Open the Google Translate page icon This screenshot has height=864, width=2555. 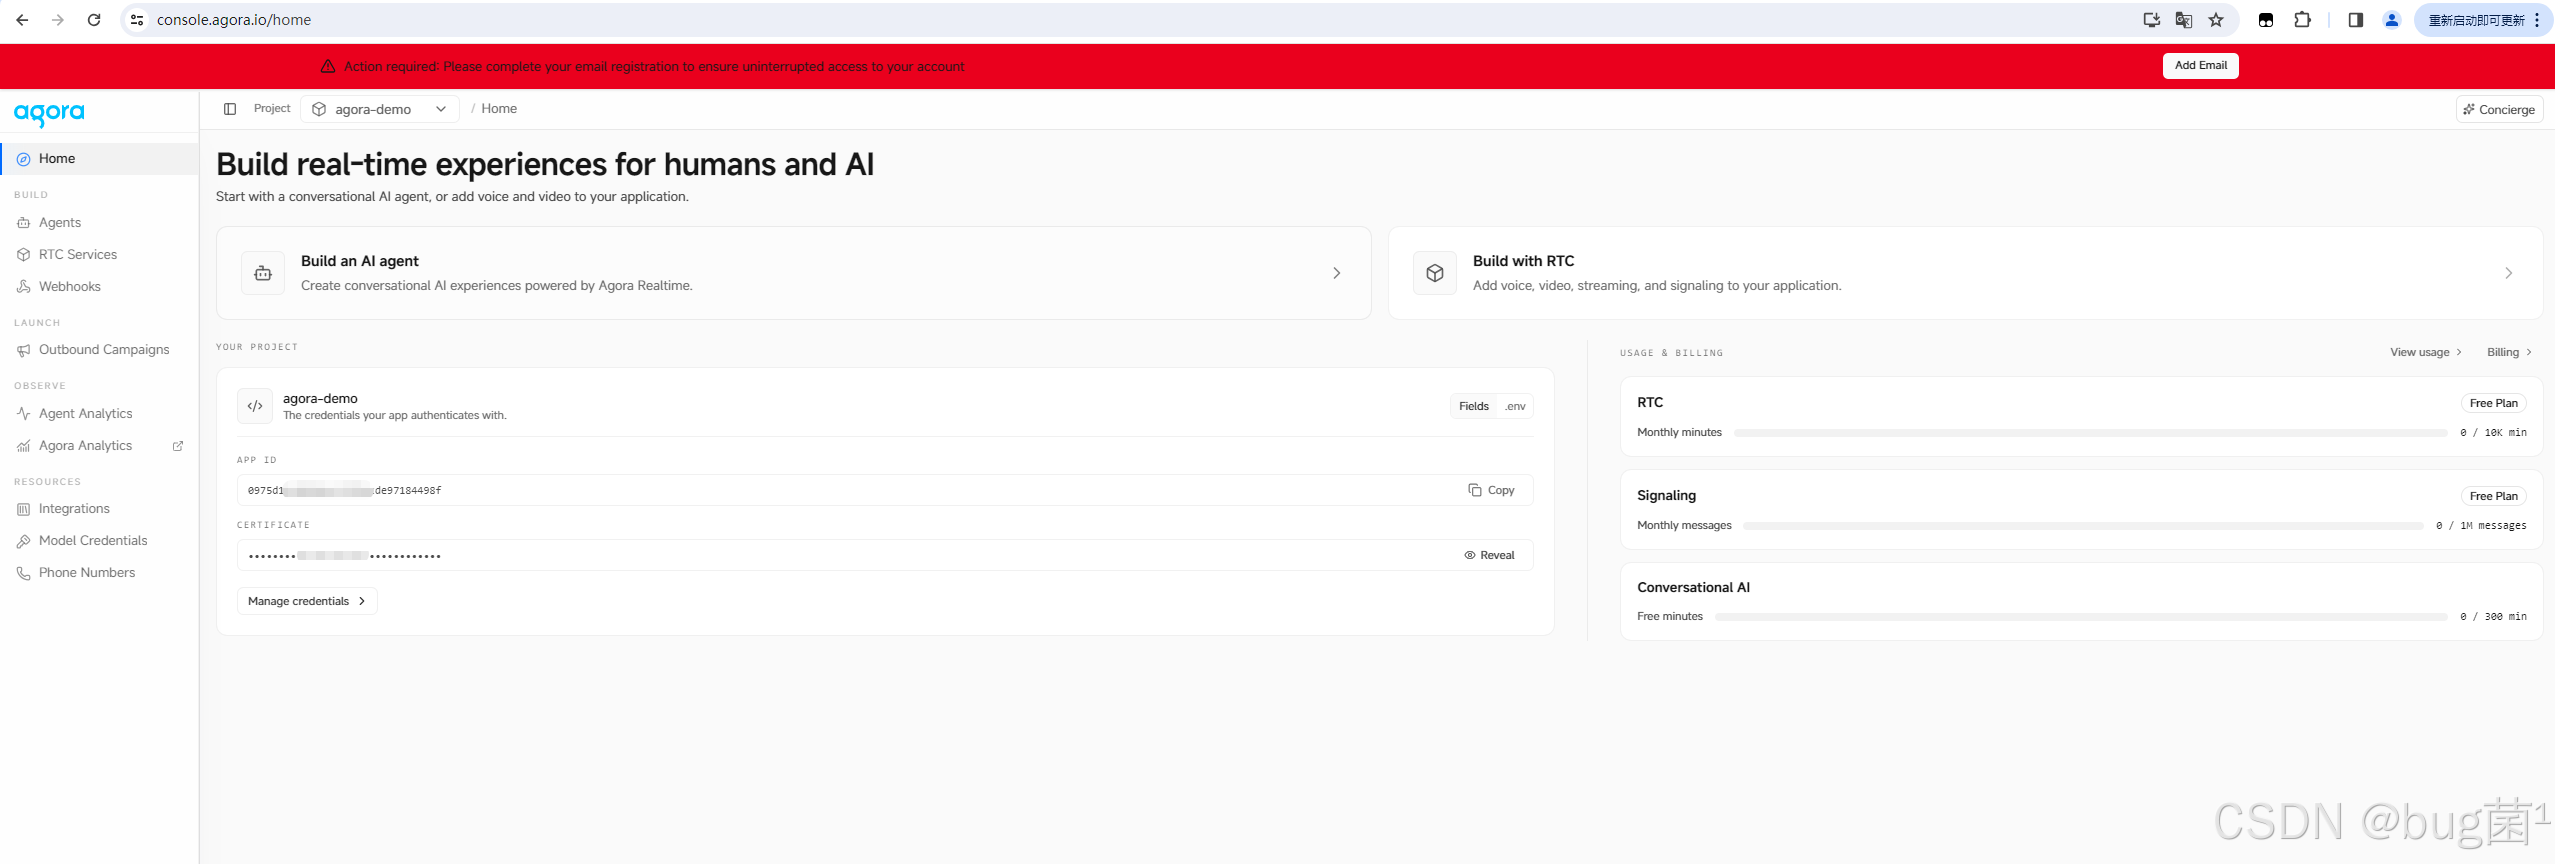pos(2184,20)
